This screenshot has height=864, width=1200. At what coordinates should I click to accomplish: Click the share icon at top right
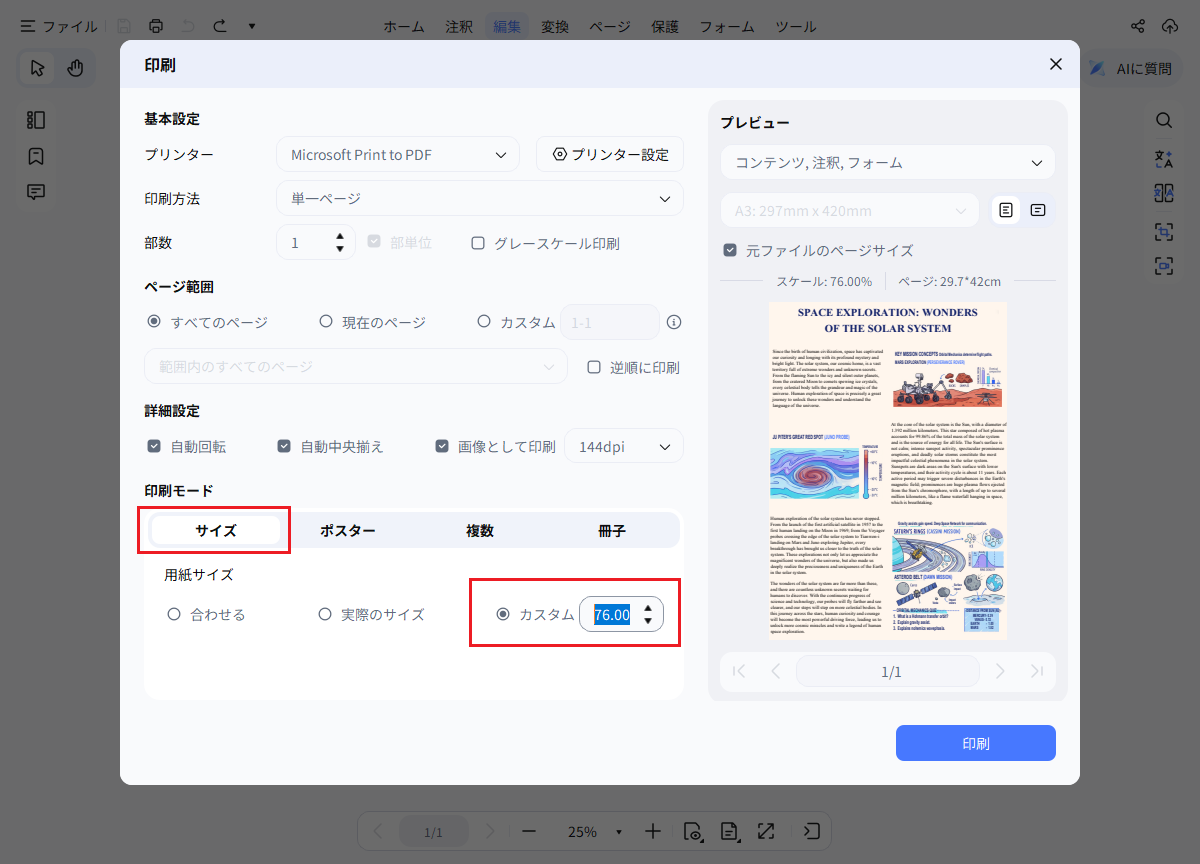[x=1138, y=26]
